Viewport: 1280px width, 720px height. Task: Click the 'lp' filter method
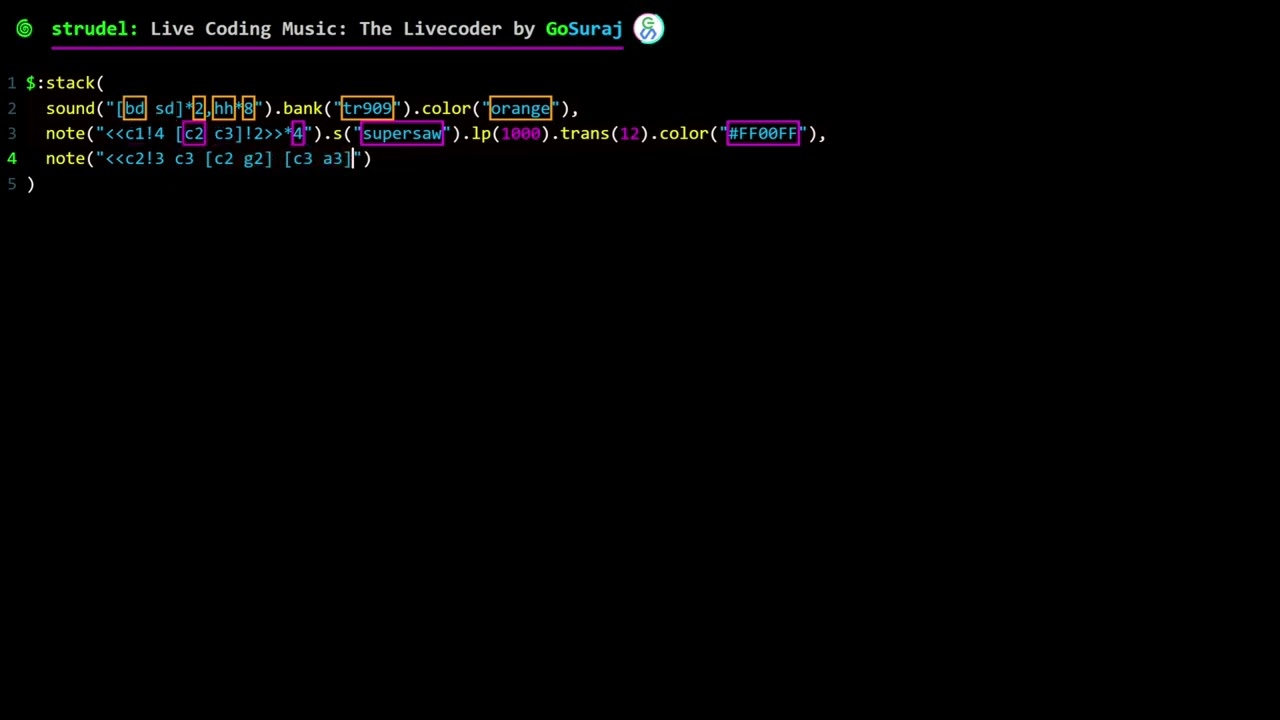481,133
